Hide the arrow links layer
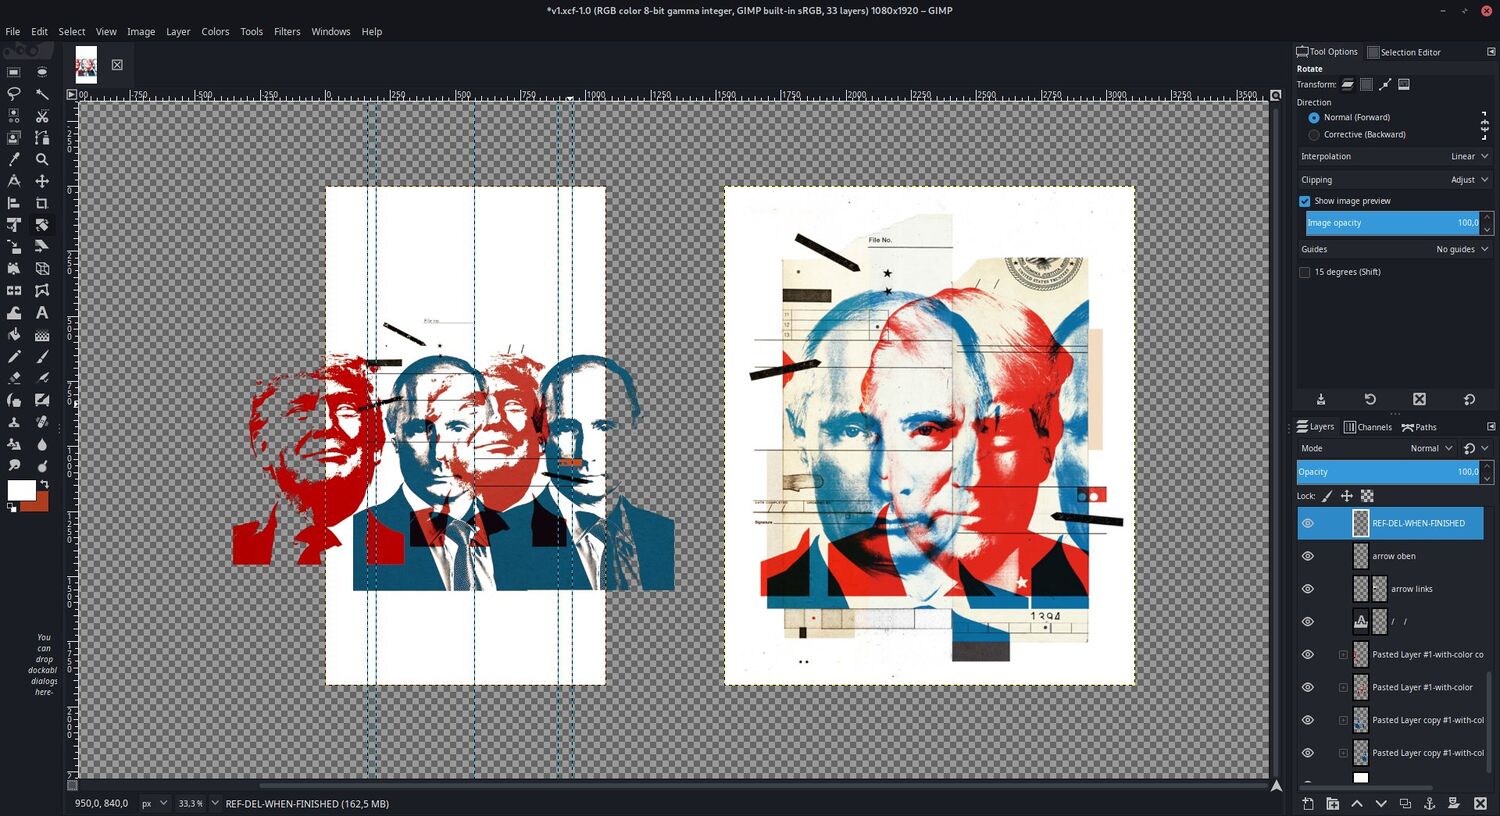The height and width of the screenshot is (816, 1500). [1308, 589]
